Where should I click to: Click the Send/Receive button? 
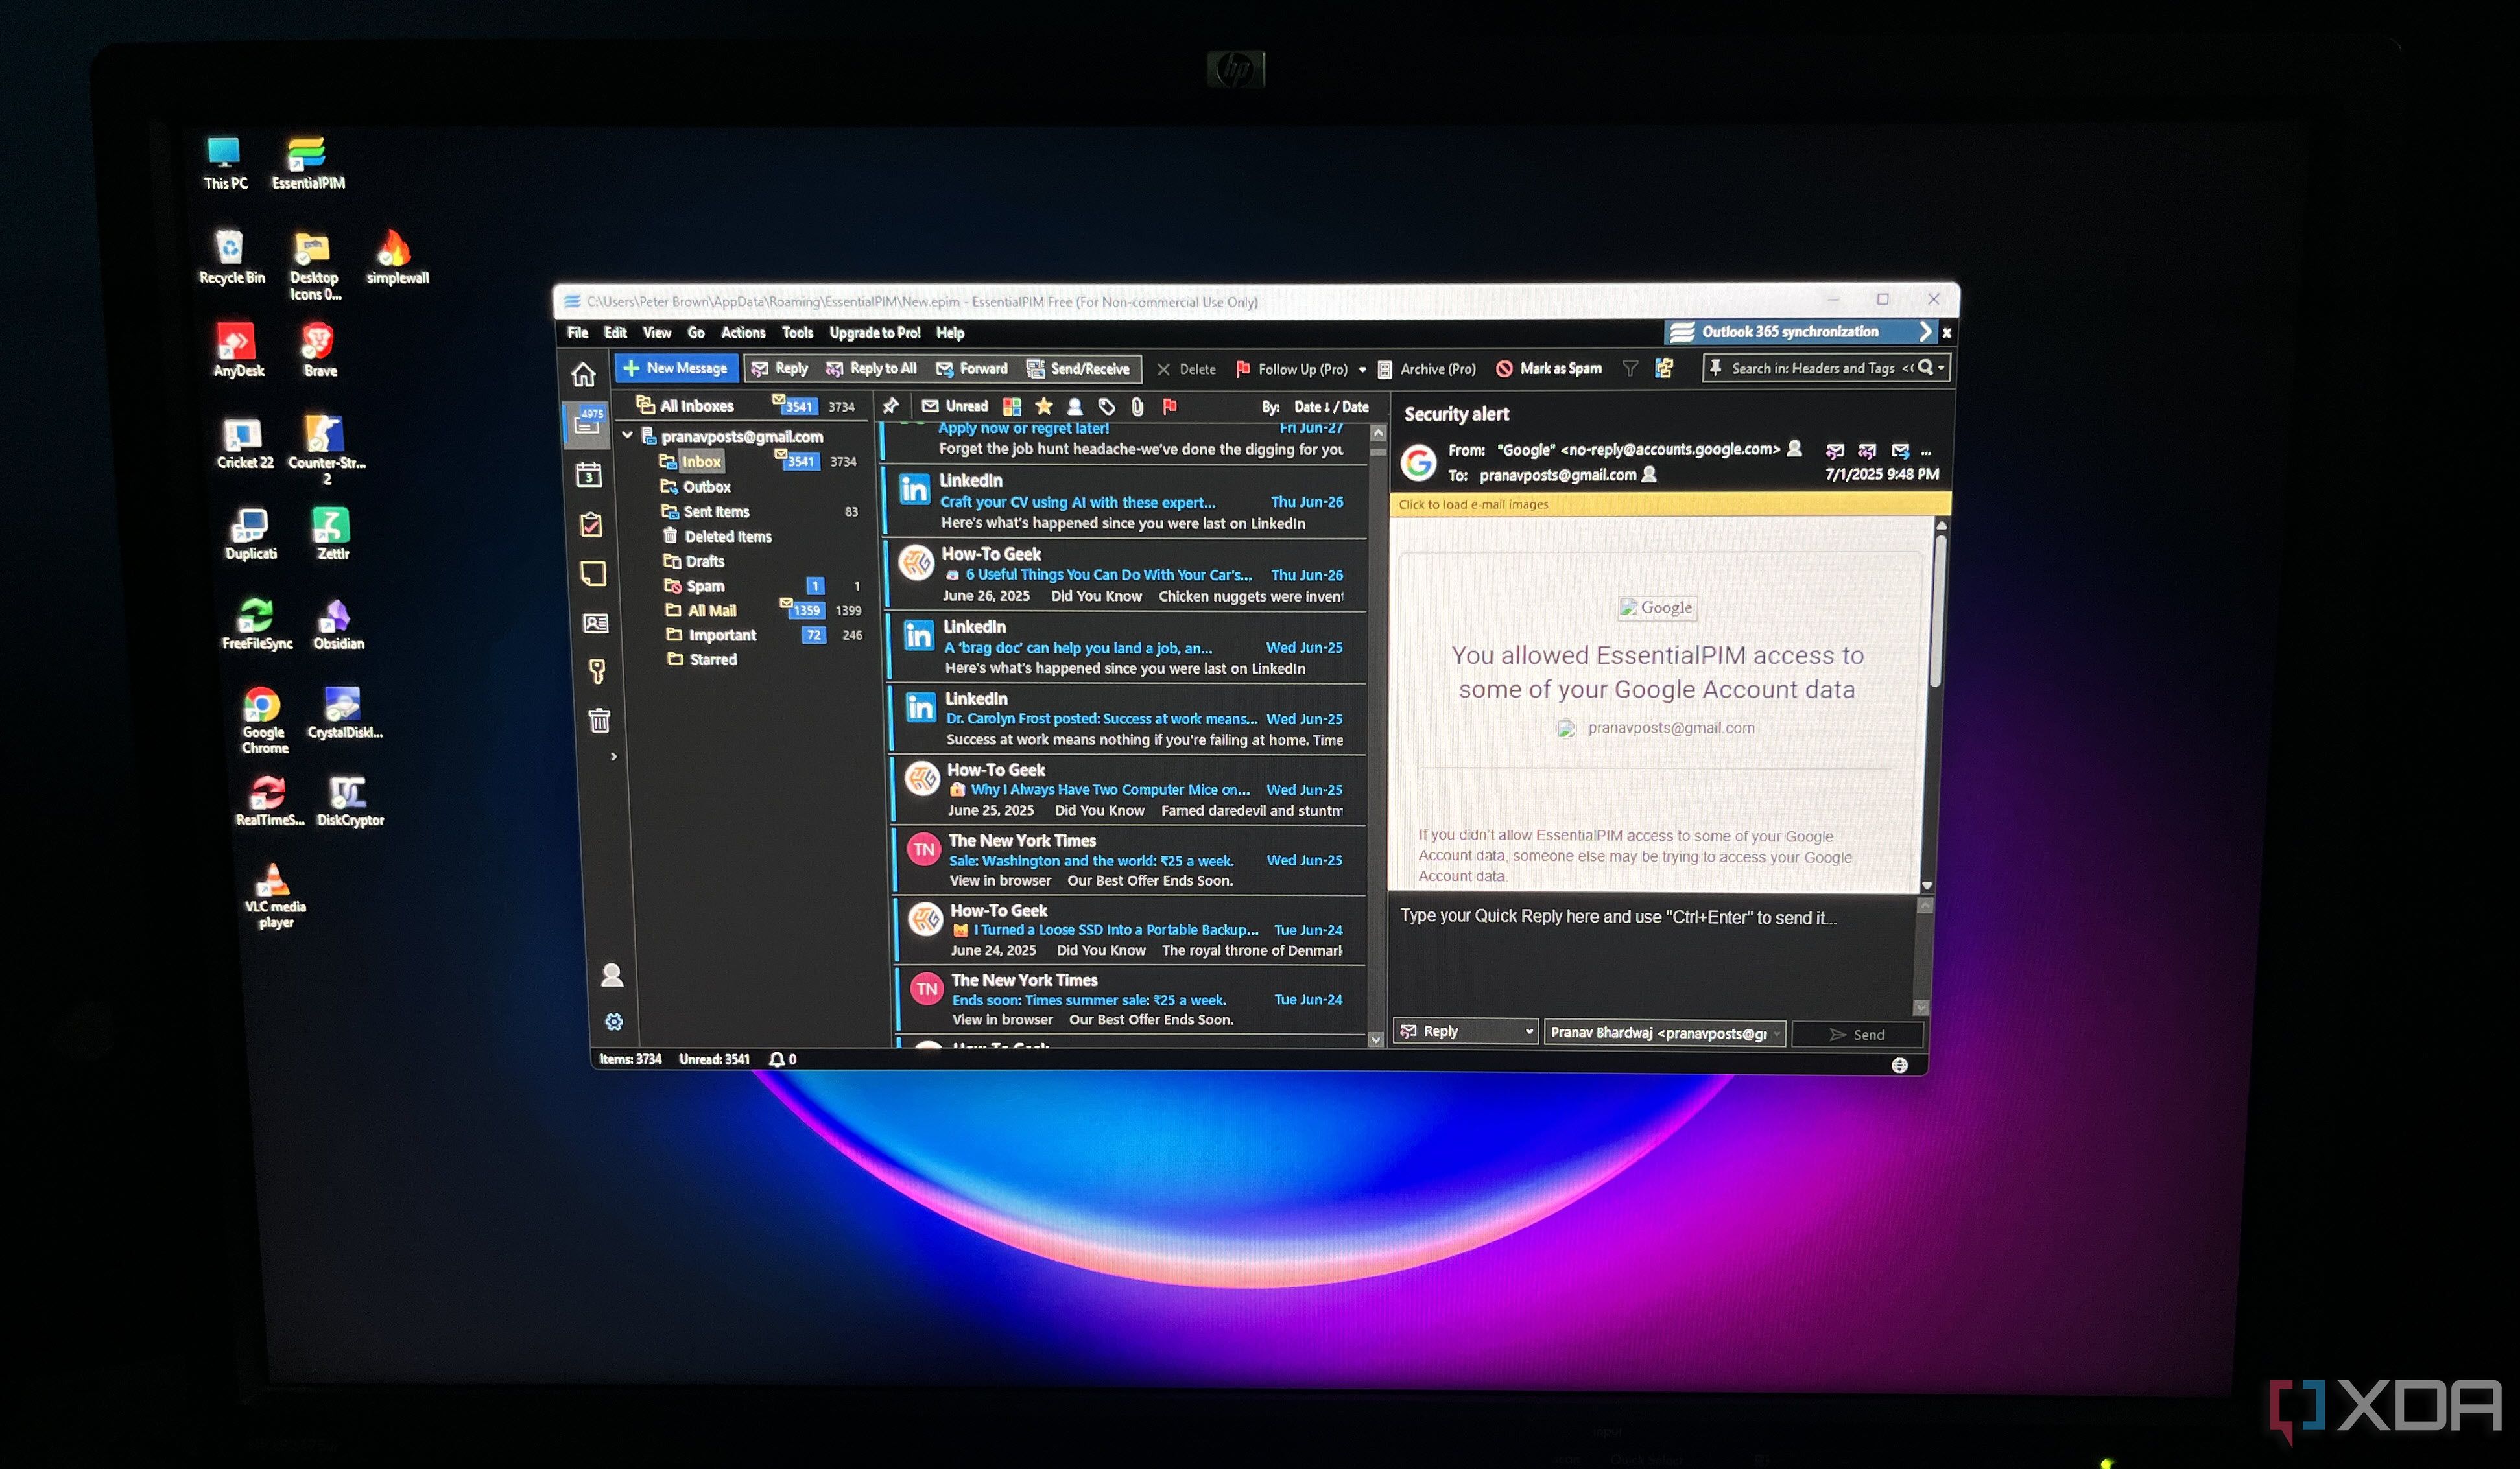[x=1078, y=369]
